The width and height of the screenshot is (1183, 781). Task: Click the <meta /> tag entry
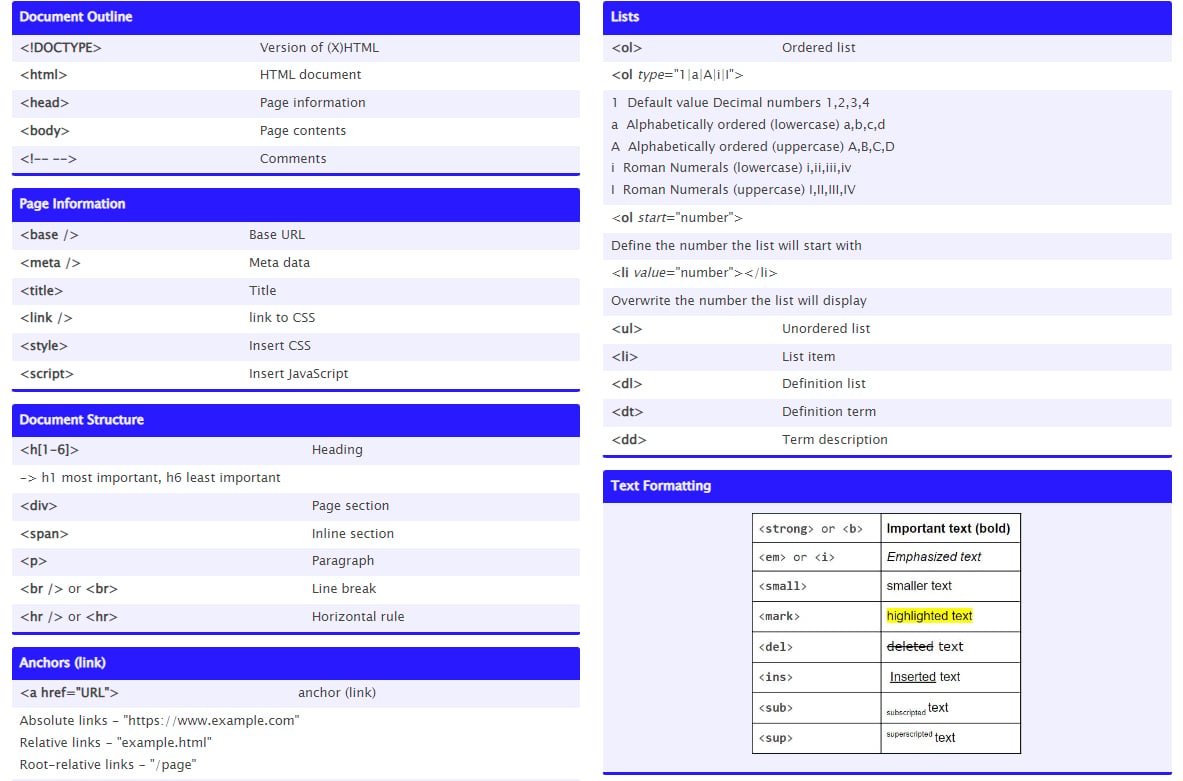[x=50, y=263]
